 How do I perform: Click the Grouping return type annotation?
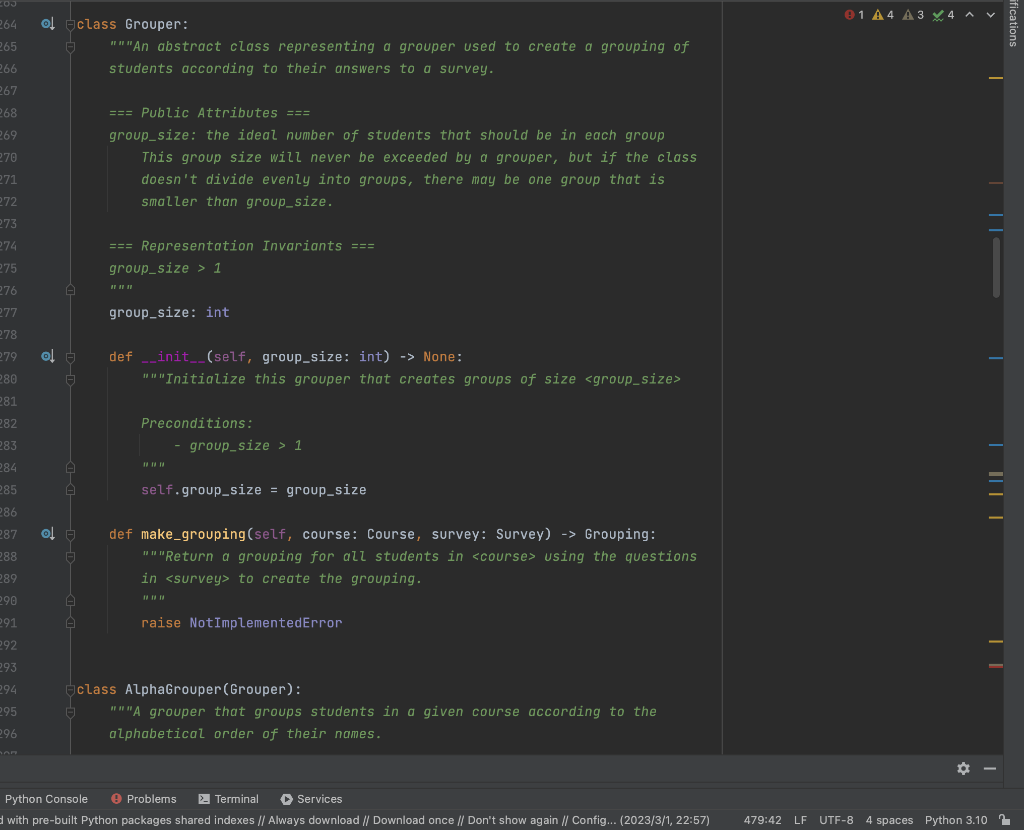pos(616,534)
